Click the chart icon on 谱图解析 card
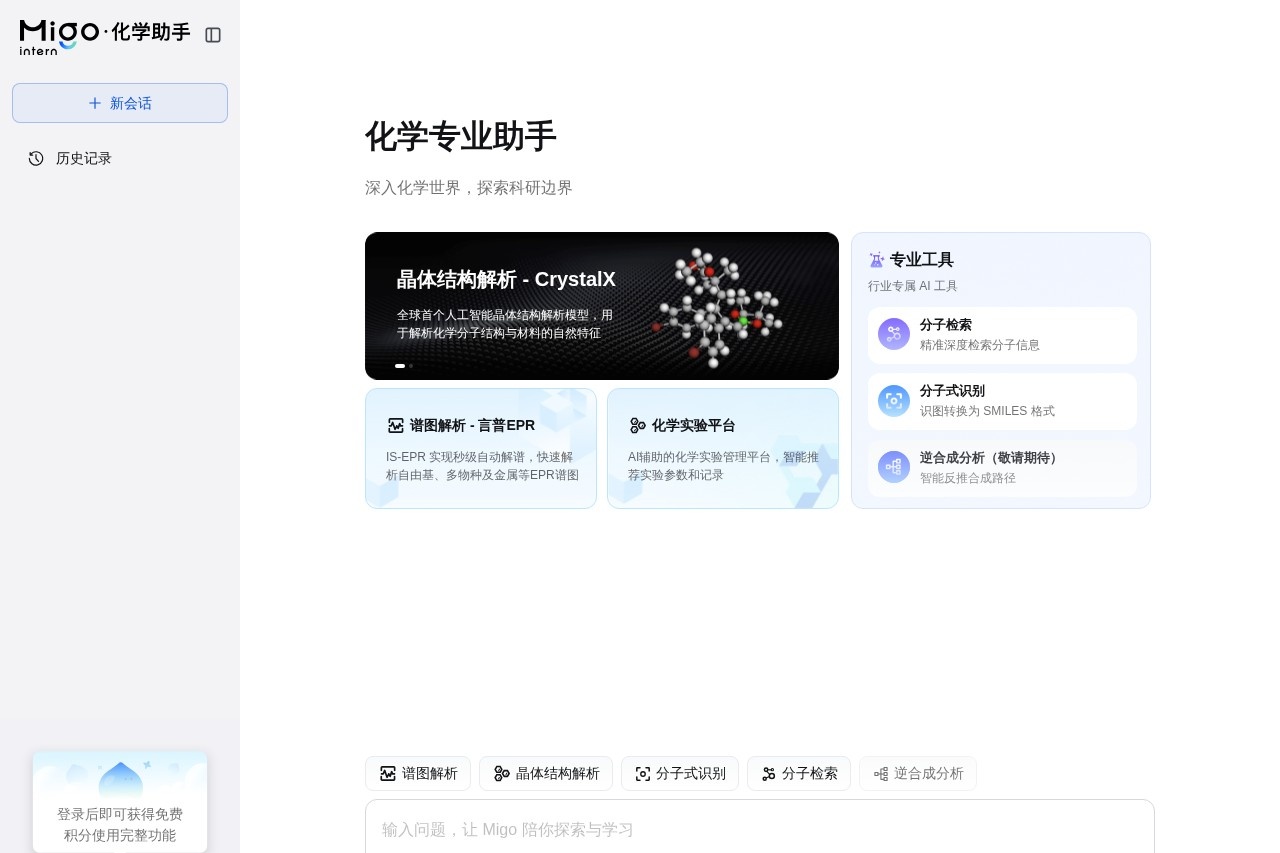The height and width of the screenshot is (853, 1280). (396, 425)
